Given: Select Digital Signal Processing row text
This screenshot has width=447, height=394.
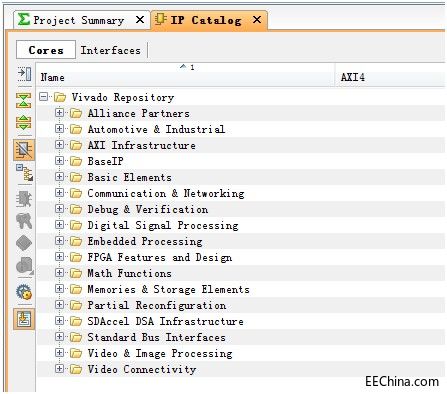Looking at the screenshot, I should [x=163, y=225].
